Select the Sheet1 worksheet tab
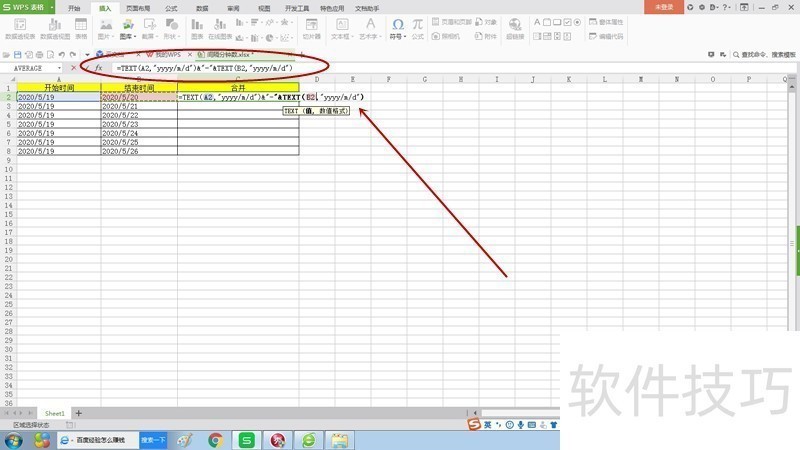 click(x=54, y=413)
